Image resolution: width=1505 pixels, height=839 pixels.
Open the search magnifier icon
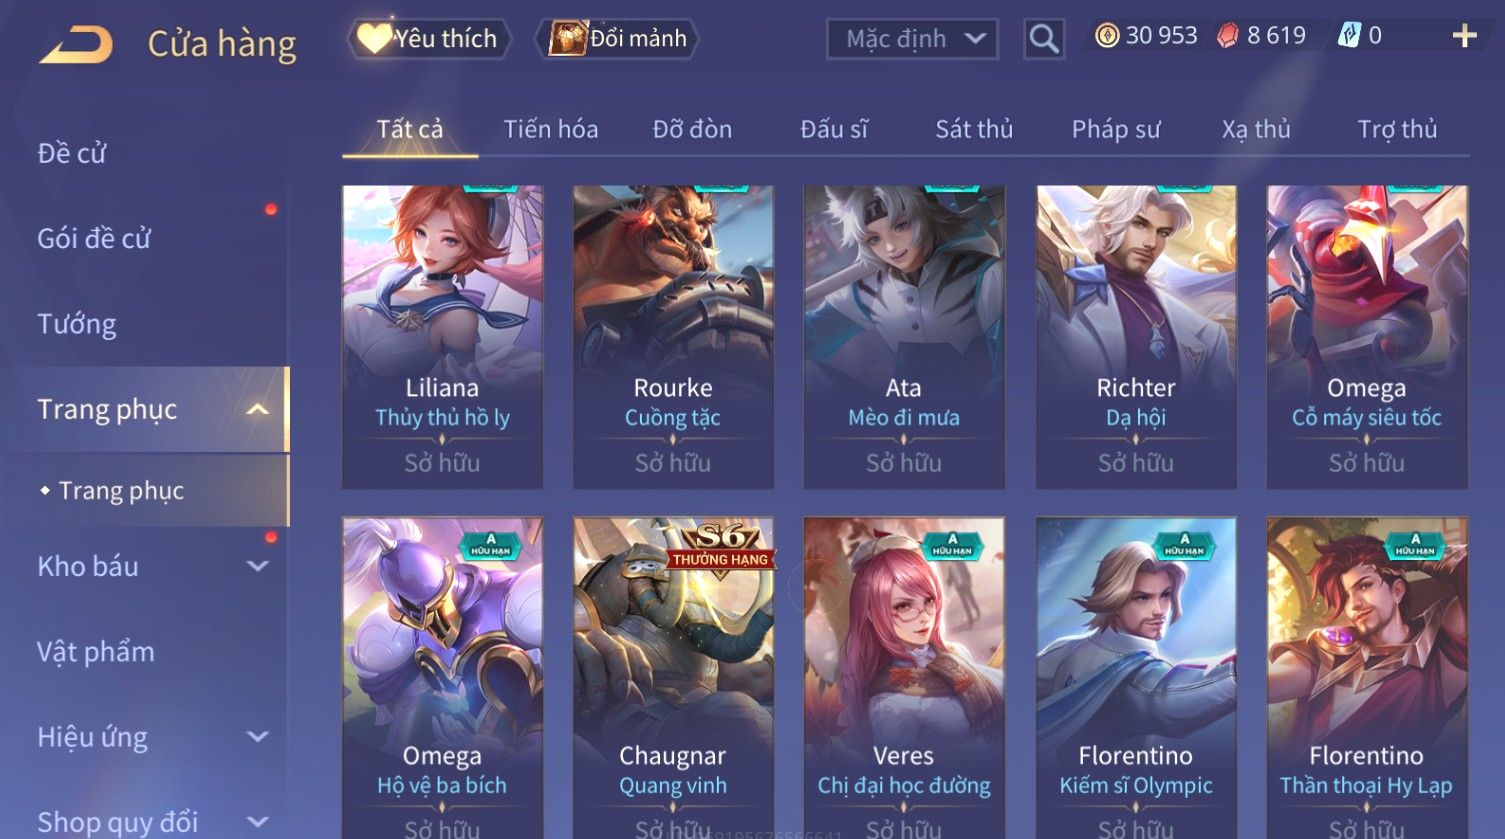tap(1044, 39)
